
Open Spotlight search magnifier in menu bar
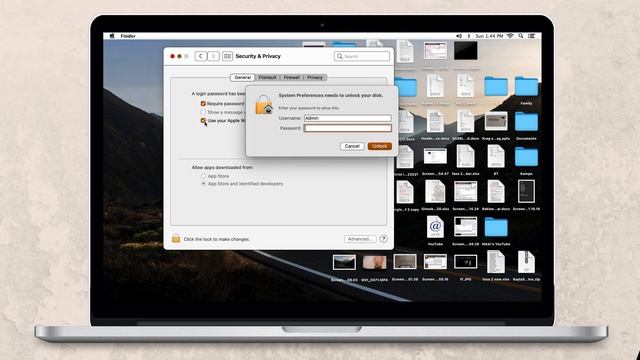pyautogui.click(x=521, y=36)
